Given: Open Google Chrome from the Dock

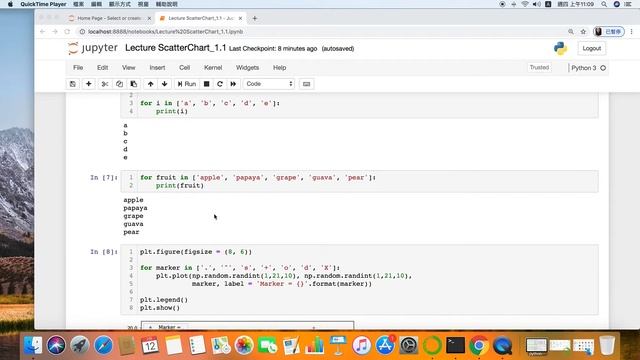Looking at the screenshot, I should pyautogui.click(x=479, y=345).
